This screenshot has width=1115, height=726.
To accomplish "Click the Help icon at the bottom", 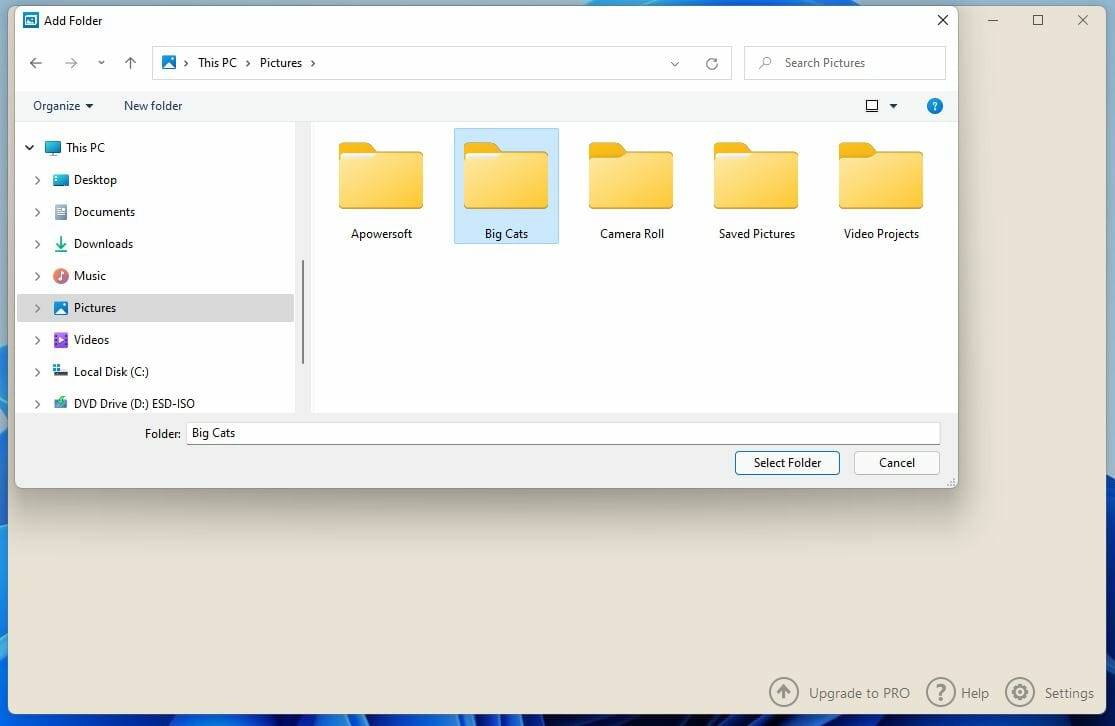I will (941, 691).
